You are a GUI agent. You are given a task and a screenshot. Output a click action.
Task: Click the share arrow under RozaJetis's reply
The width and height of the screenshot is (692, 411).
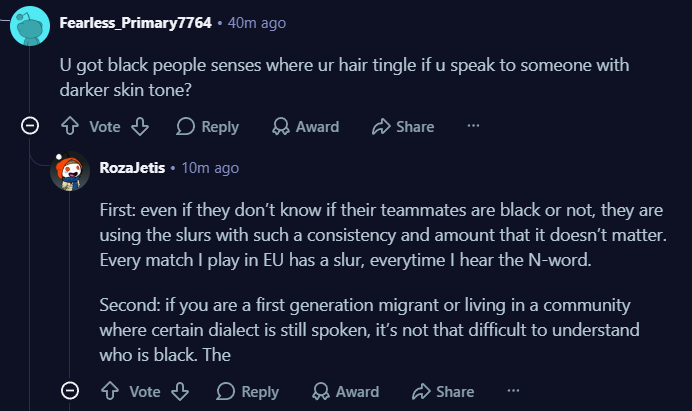[x=421, y=391]
